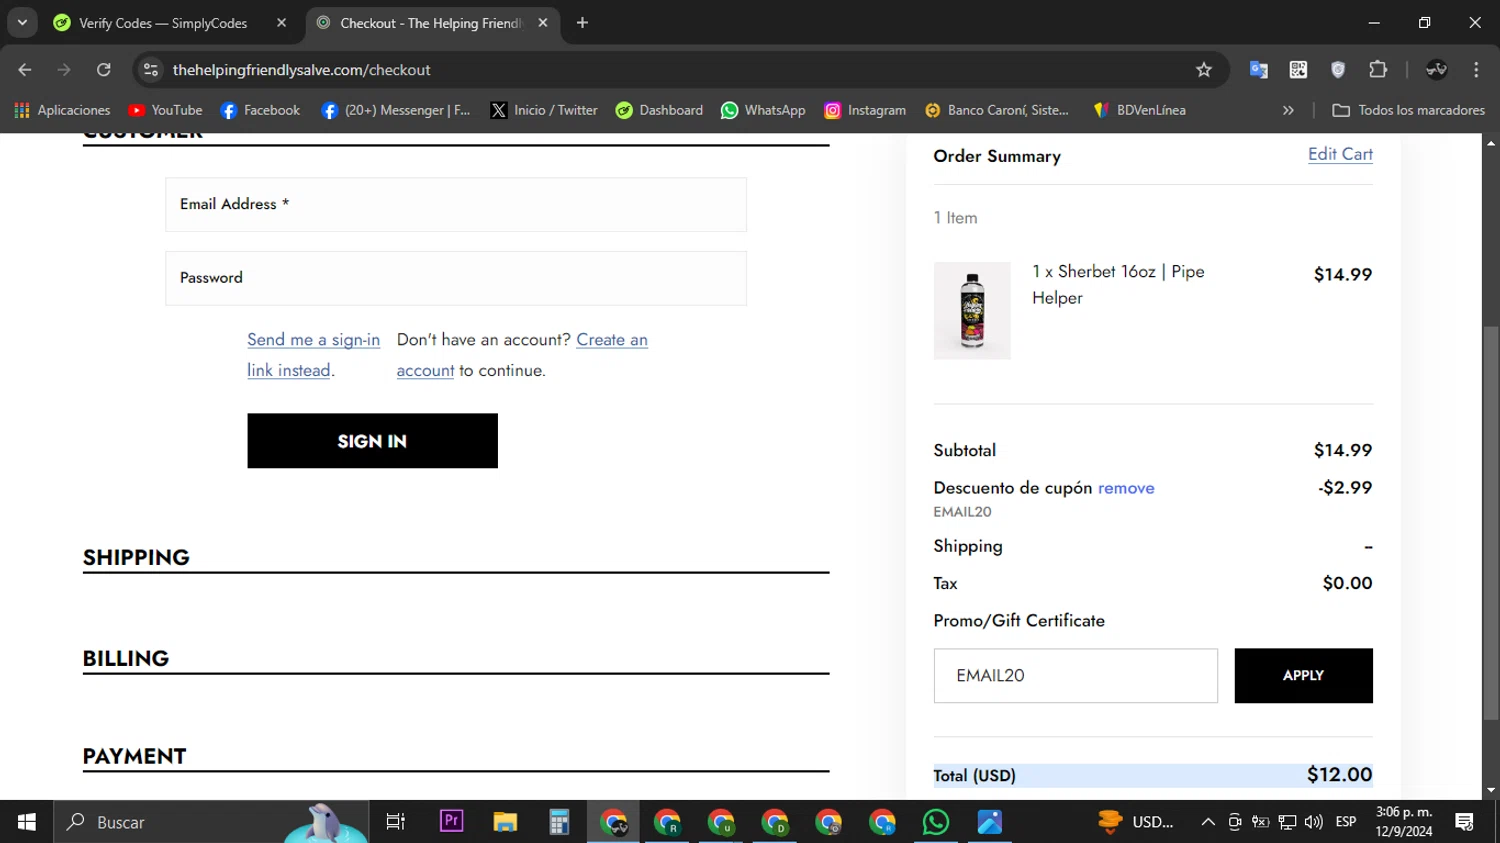Click the APPLY button
1500x843 pixels.
(x=1303, y=676)
